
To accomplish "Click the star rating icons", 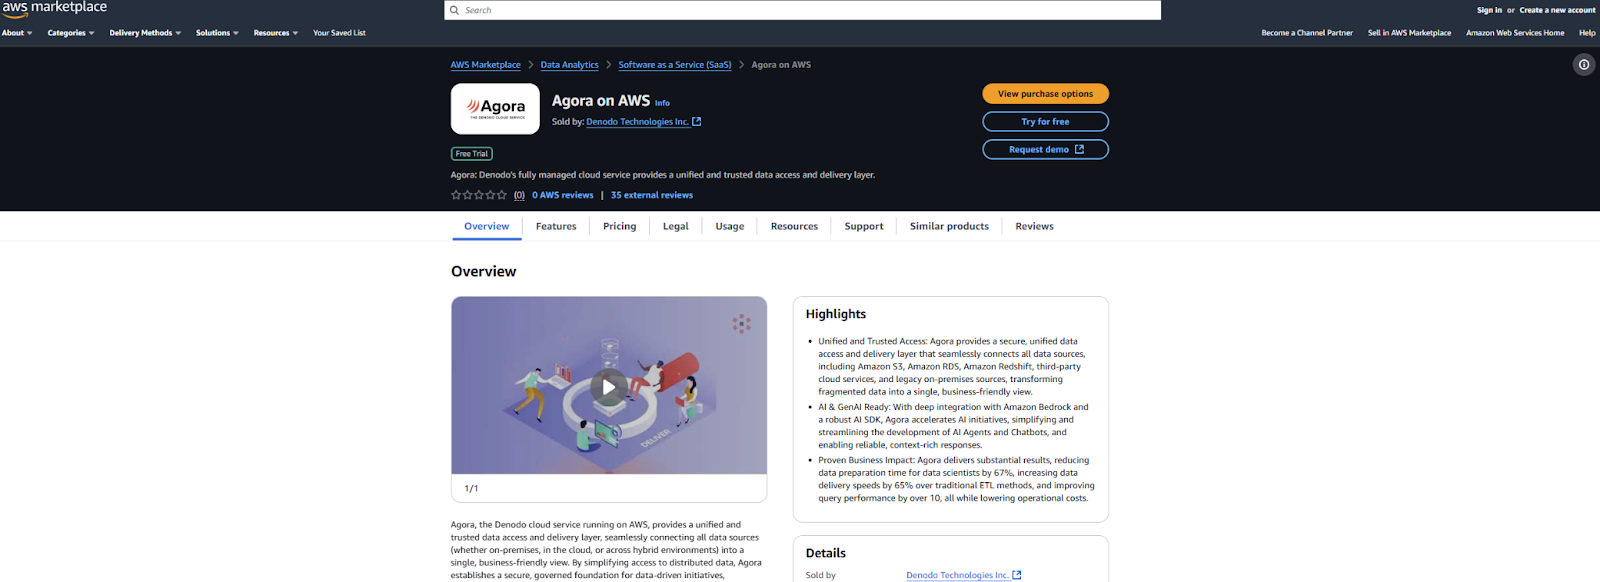I will (x=479, y=195).
